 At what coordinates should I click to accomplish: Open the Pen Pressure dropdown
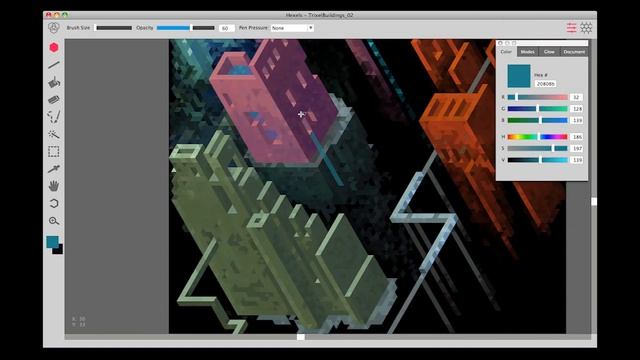point(292,28)
